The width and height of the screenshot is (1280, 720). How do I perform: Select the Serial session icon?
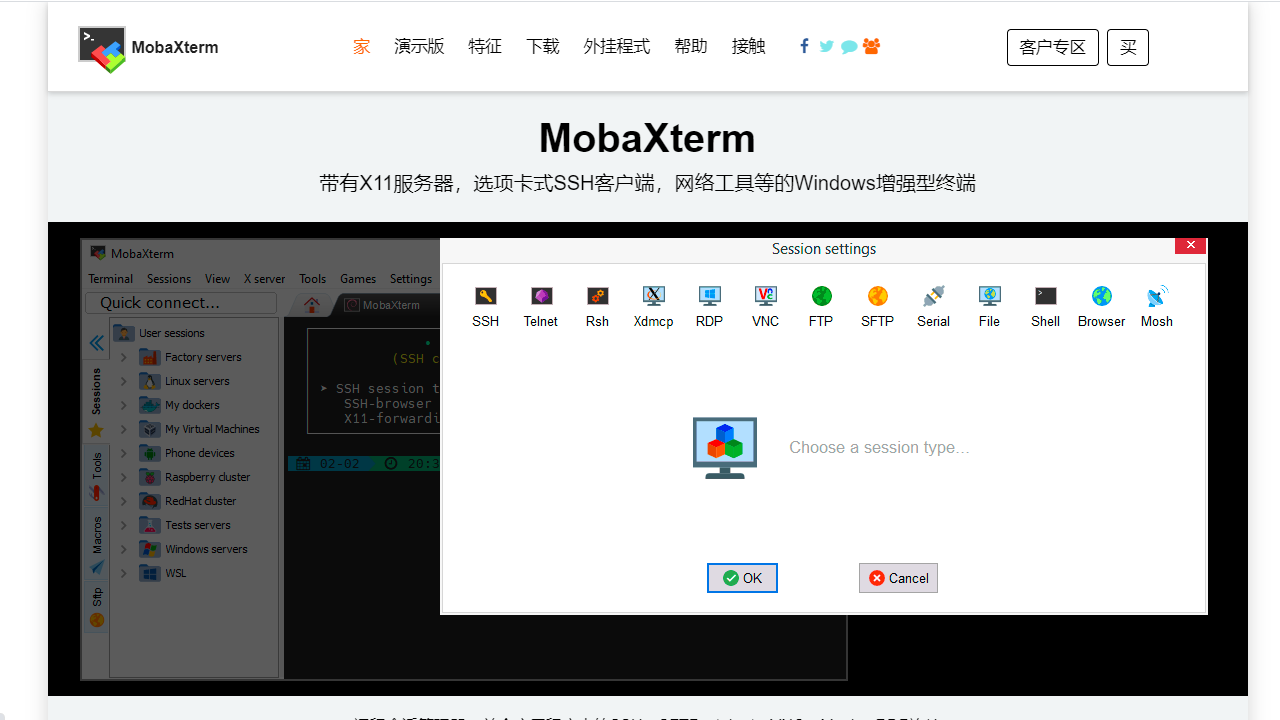click(933, 305)
